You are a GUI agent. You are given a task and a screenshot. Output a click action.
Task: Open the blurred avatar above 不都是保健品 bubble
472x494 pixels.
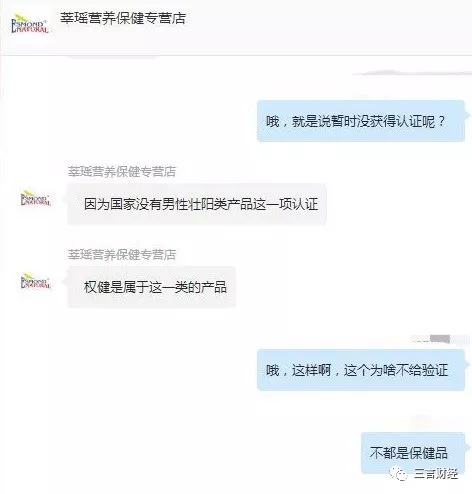(423, 422)
